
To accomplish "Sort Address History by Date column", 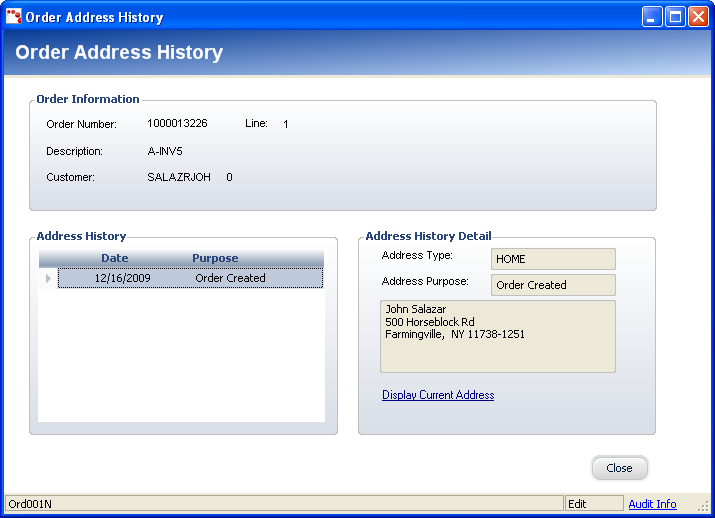I will [115, 258].
